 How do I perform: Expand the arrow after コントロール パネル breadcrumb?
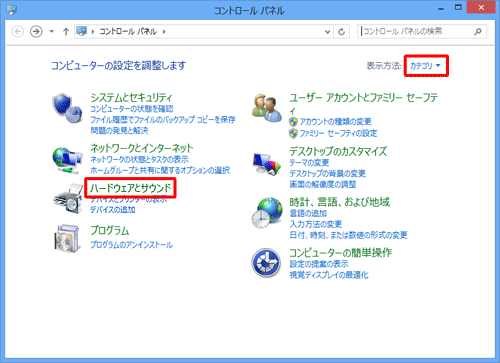pos(164,32)
